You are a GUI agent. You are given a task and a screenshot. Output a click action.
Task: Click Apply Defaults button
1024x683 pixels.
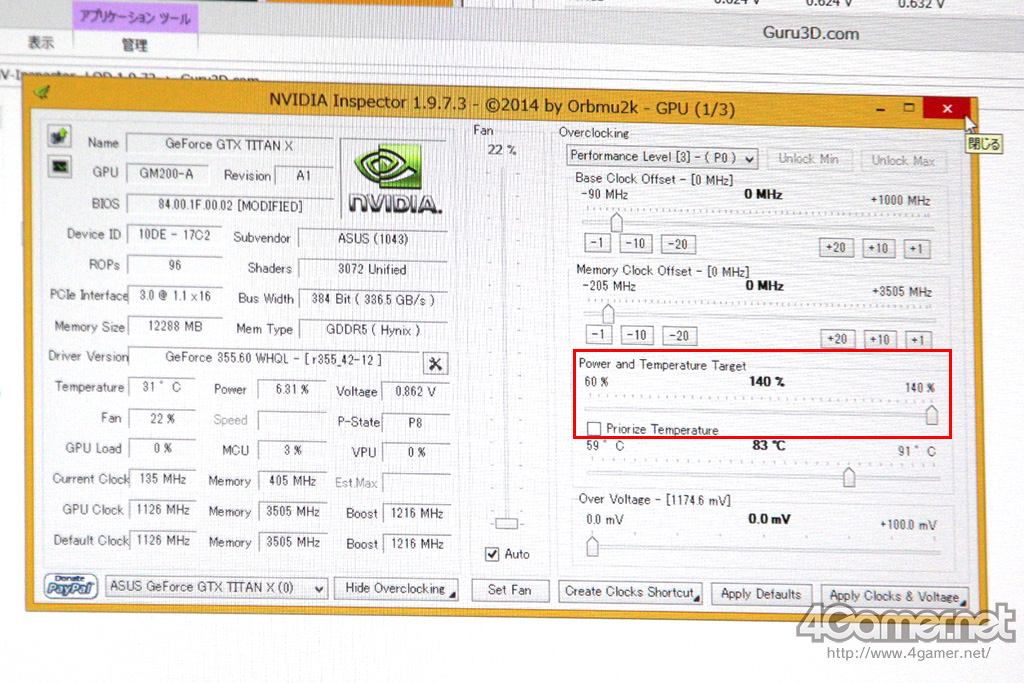761,594
